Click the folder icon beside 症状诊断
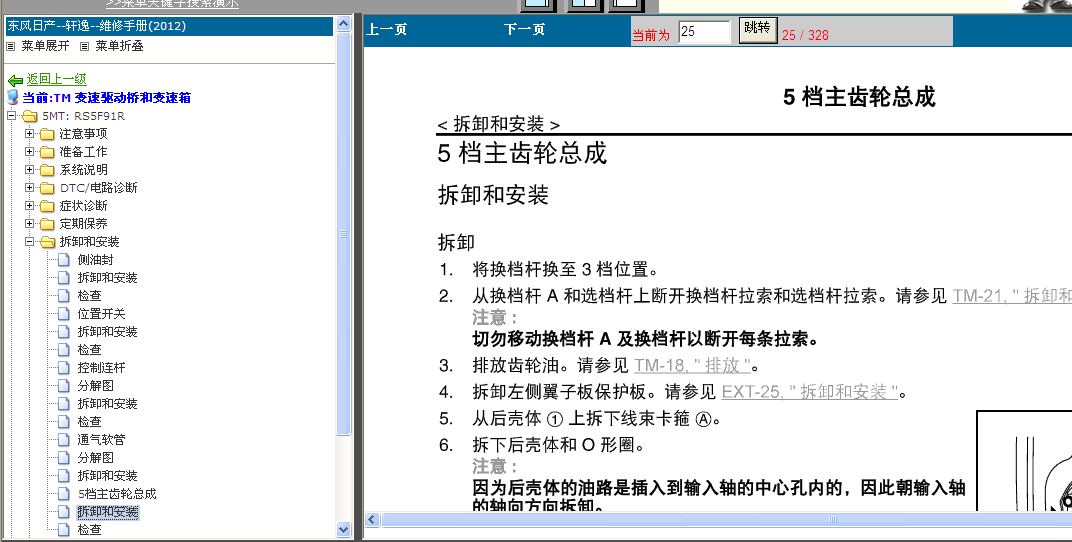The width and height of the screenshot is (1072, 542). 47,206
